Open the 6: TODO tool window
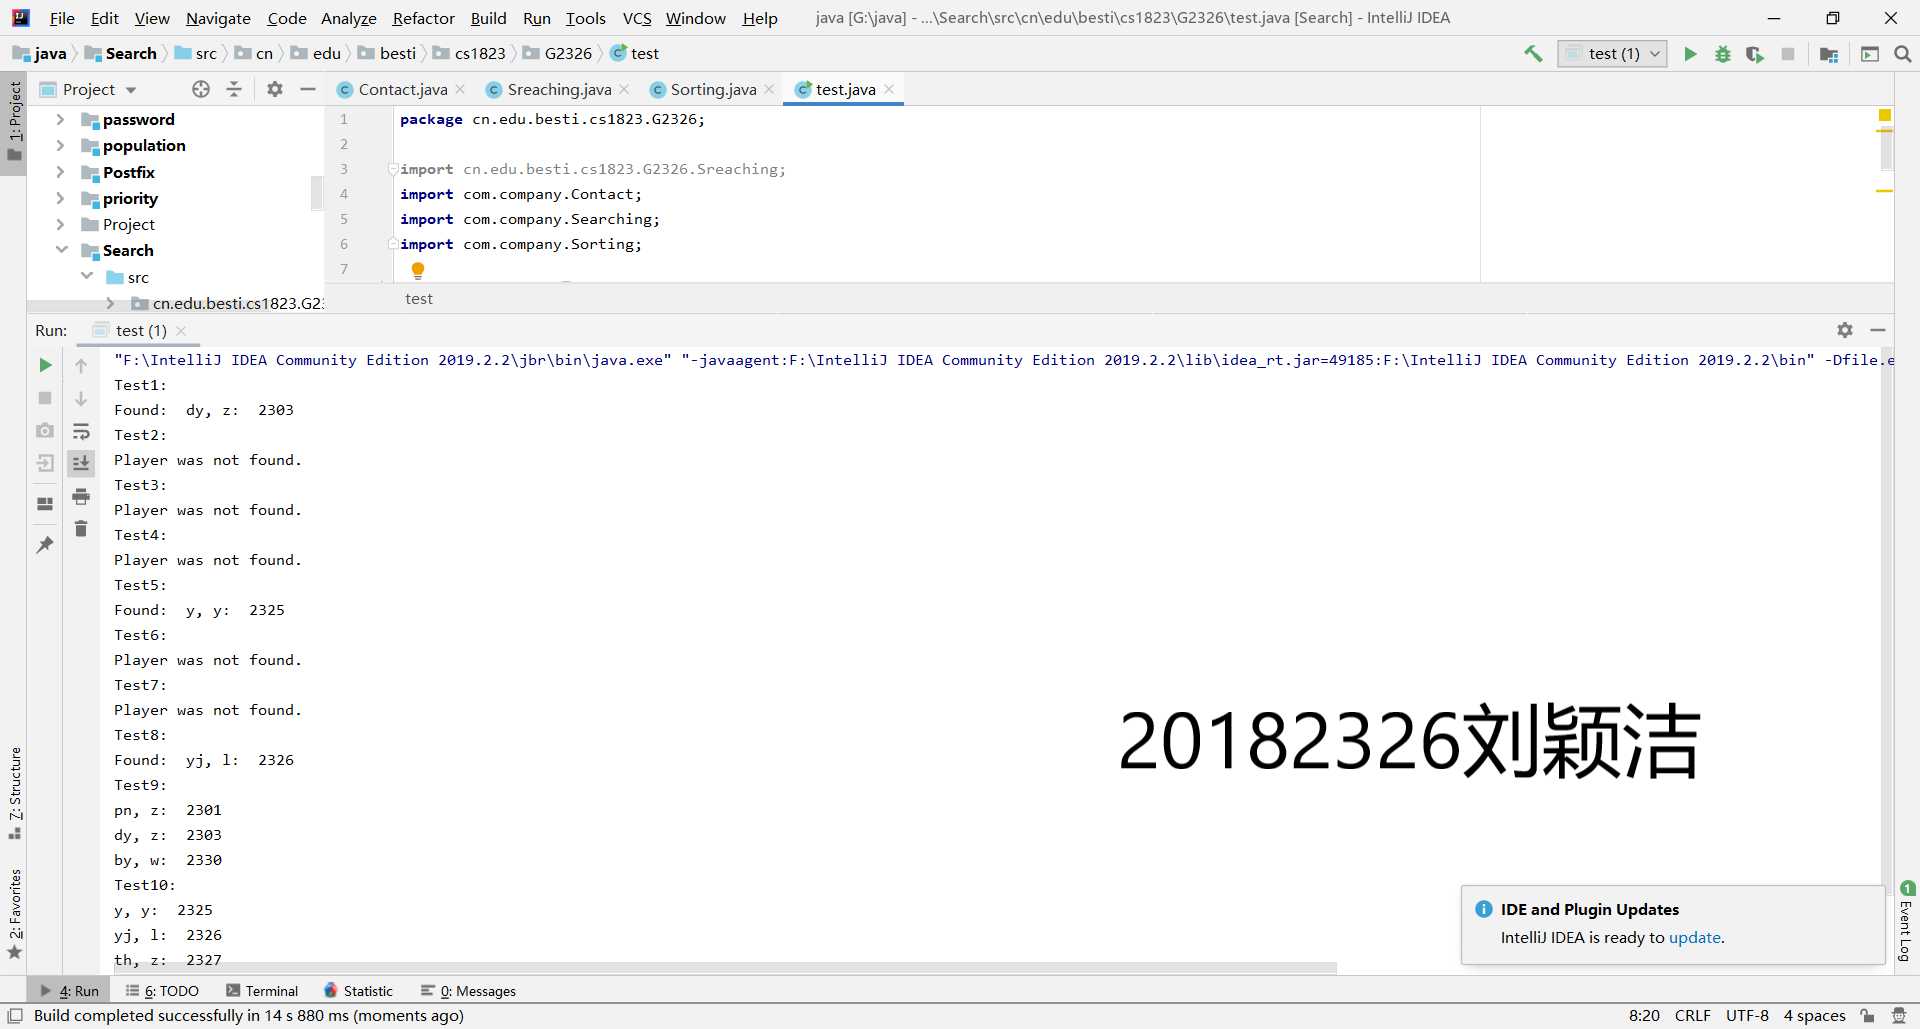The width and height of the screenshot is (1920, 1029). tap(162, 991)
